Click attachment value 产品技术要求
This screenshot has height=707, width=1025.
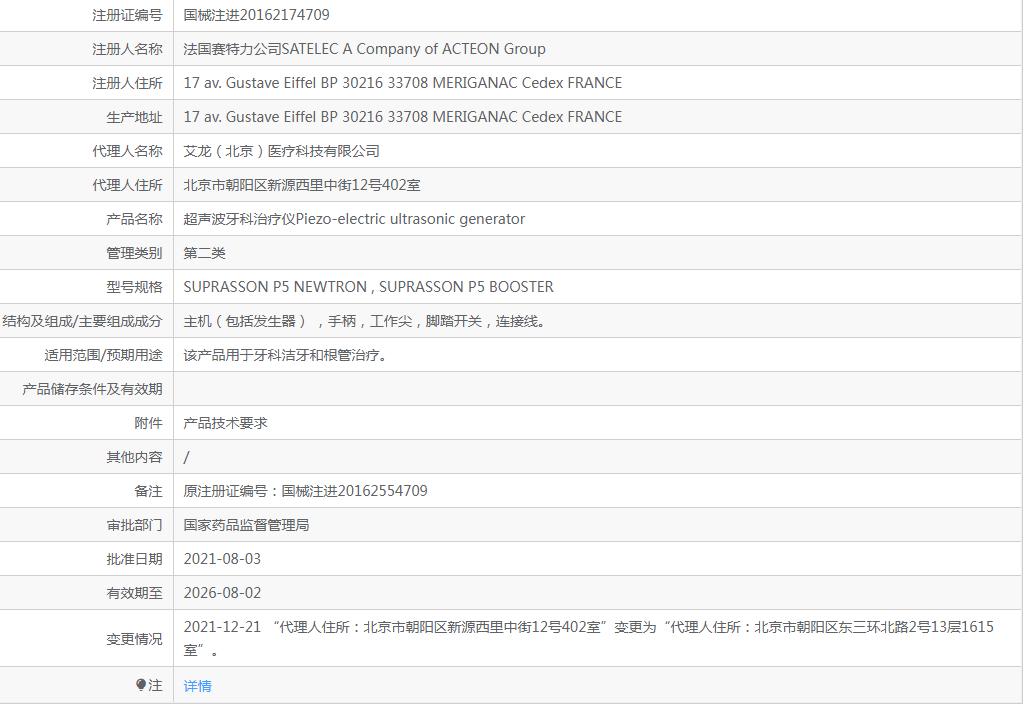coord(226,423)
